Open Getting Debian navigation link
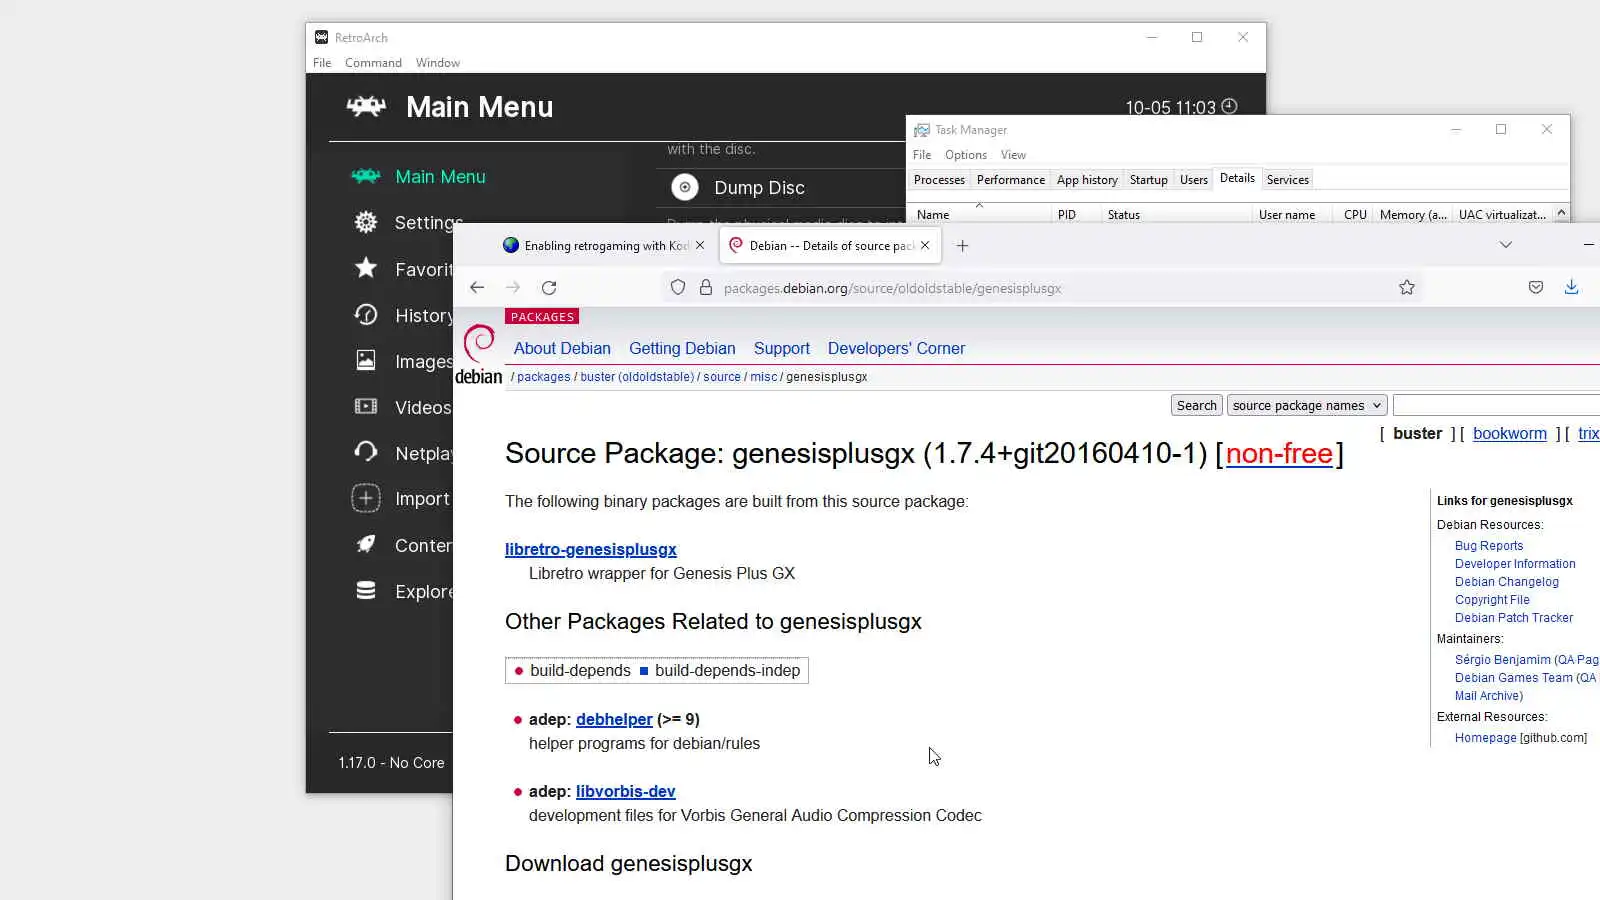The height and width of the screenshot is (900, 1600). pos(682,348)
